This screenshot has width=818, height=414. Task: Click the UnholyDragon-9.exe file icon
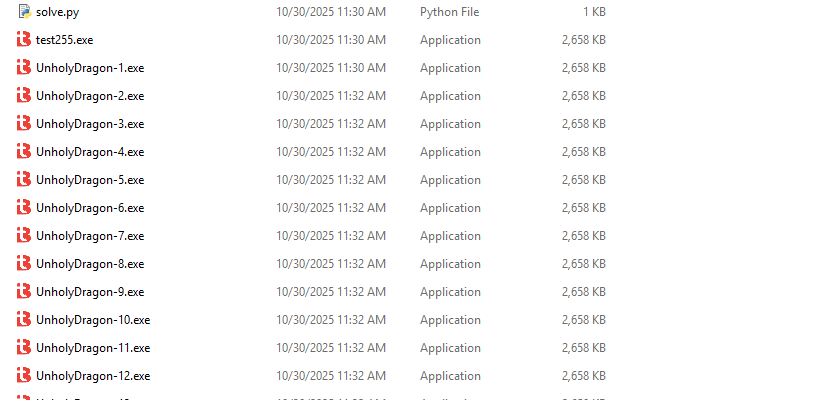point(24,292)
